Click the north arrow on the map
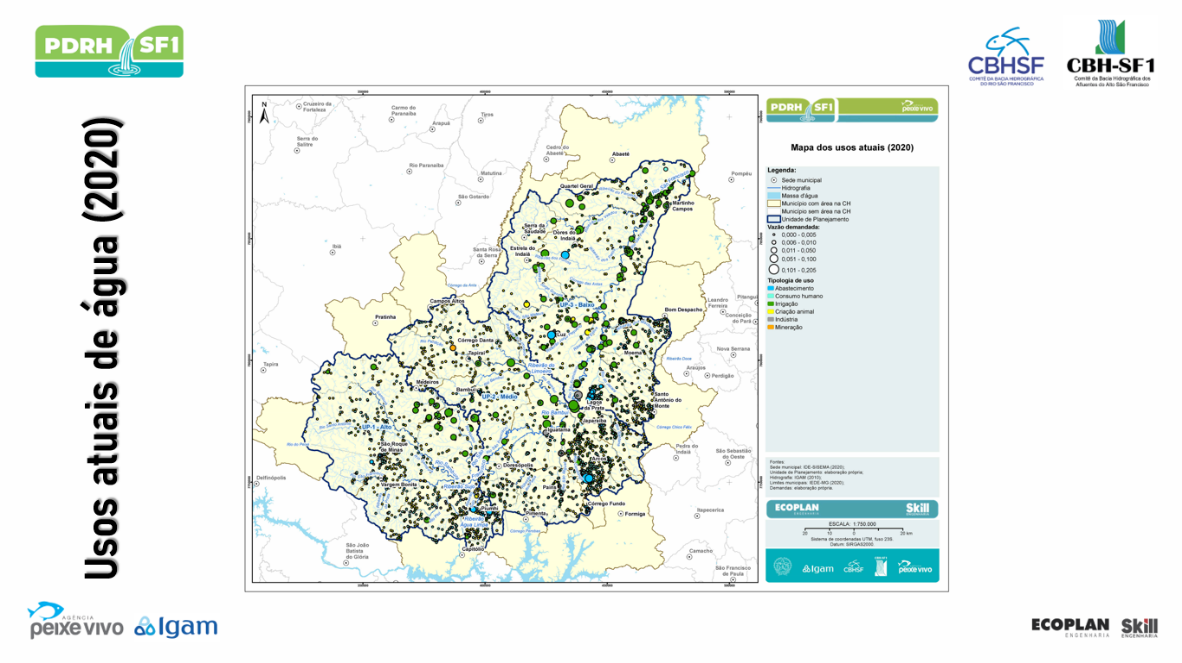 click(265, 112)
